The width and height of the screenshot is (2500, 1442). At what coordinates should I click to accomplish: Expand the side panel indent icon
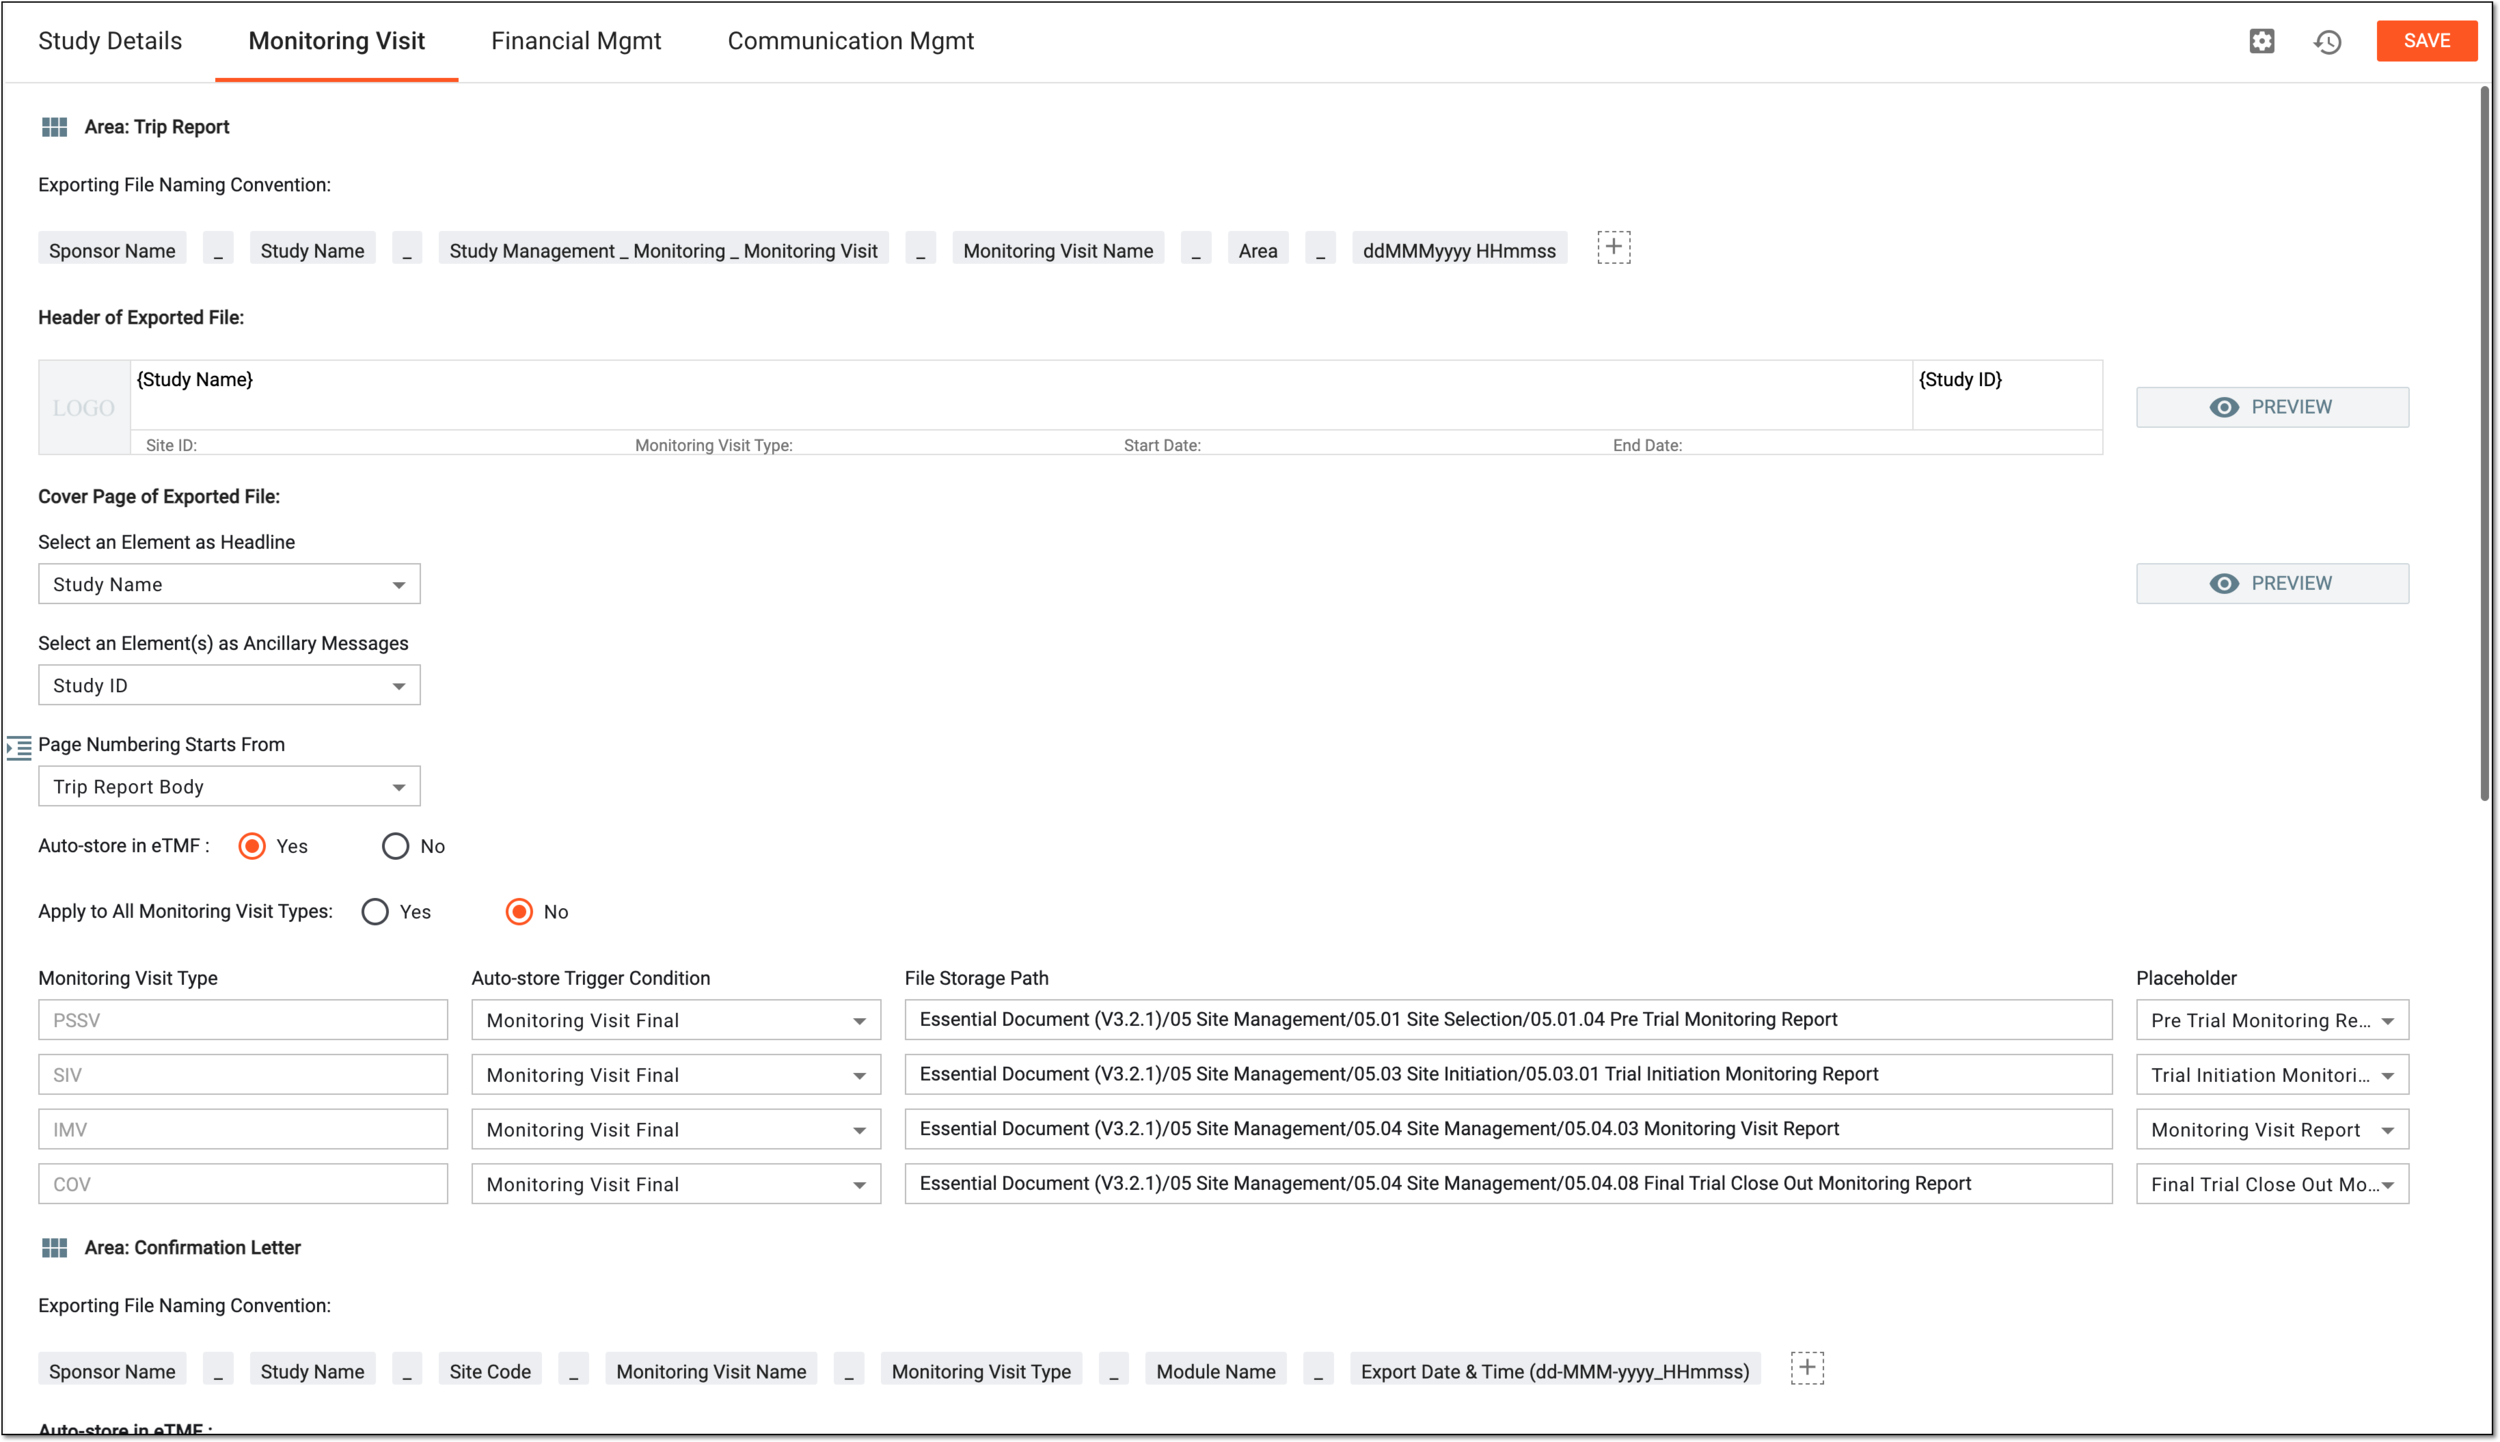[x=19, y=748]
